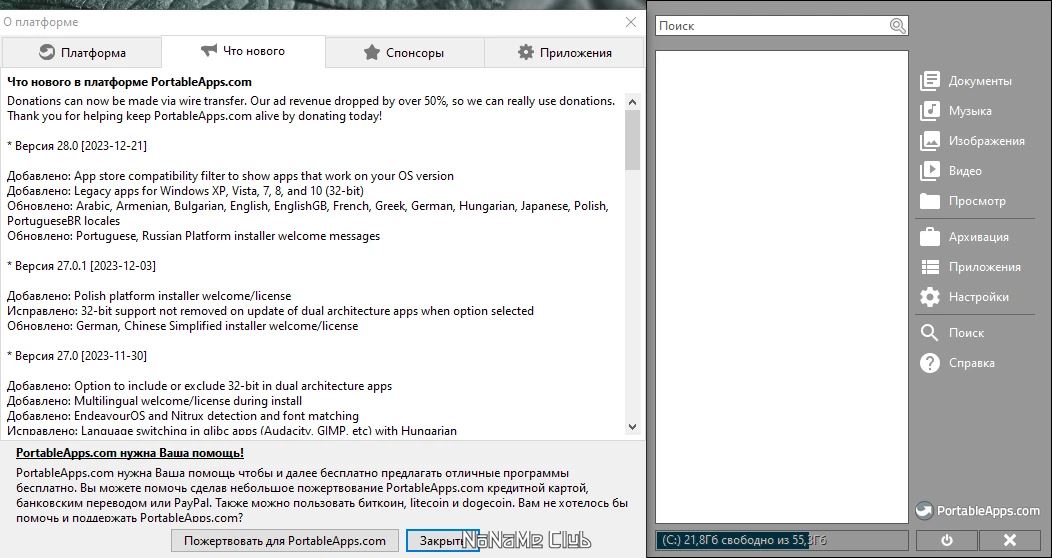This screenshot has width=1052, height=558.
Task: Open the Спонсоры tab
Action: (405, 52)
